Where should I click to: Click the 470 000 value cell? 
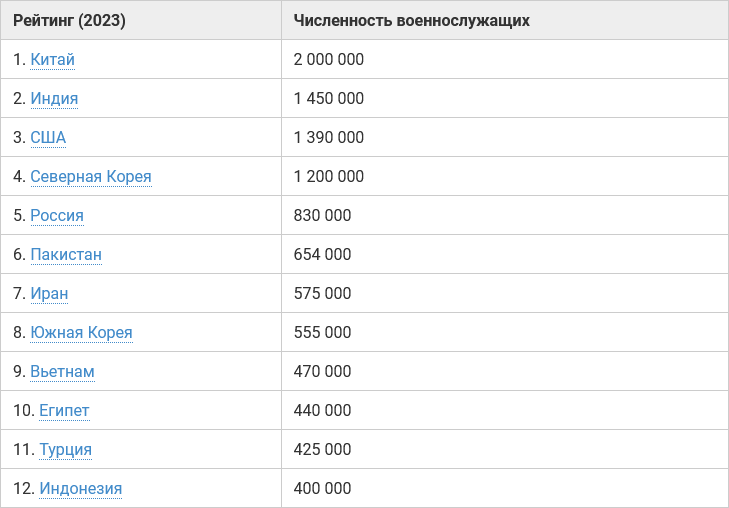[x=505, y=371]
